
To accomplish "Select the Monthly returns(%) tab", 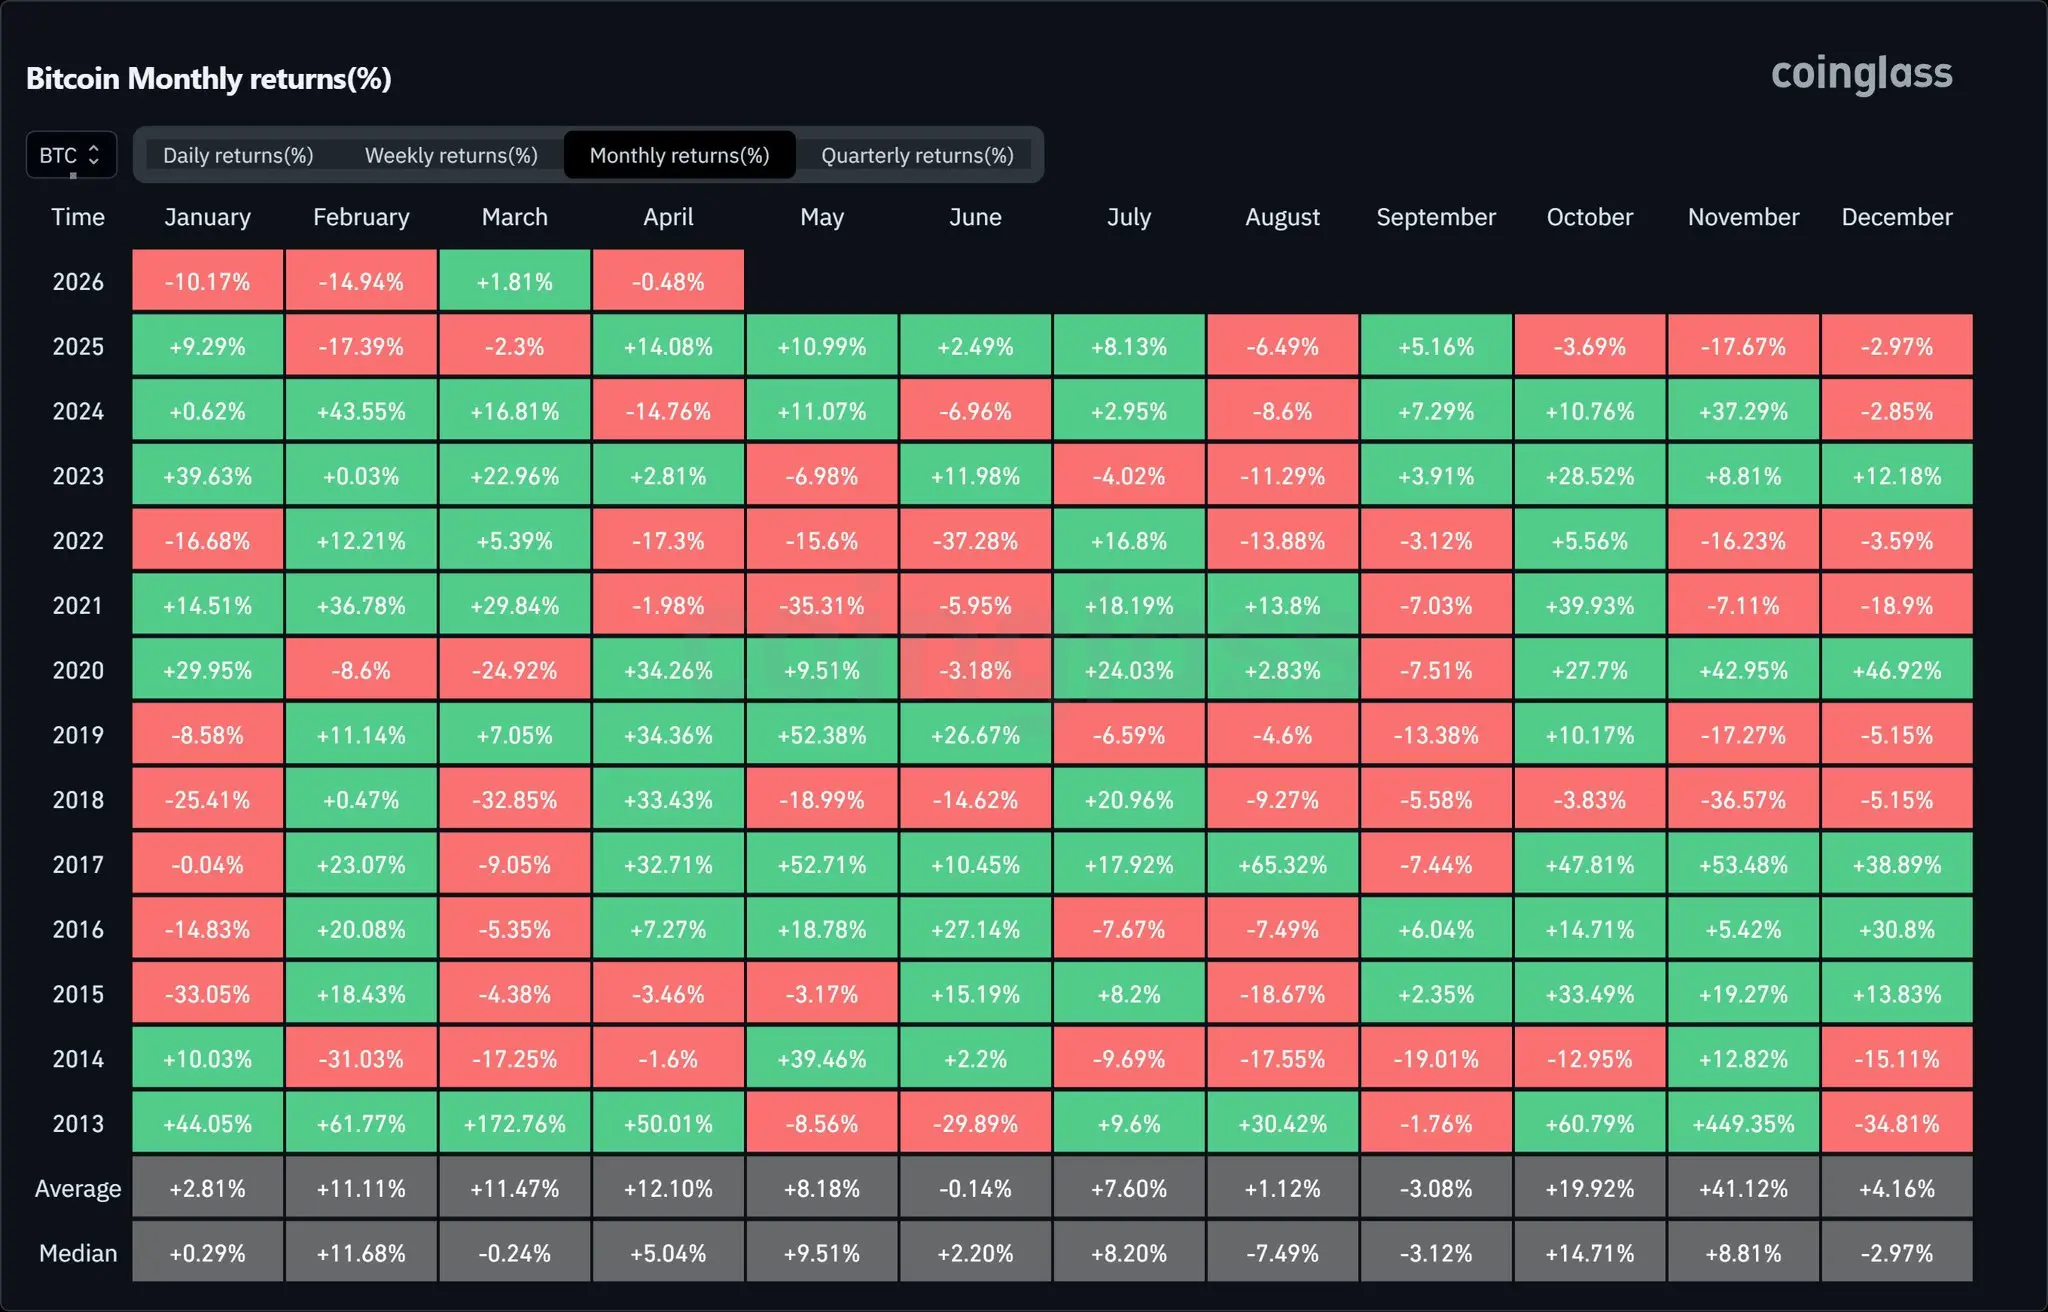I will 679,155.
